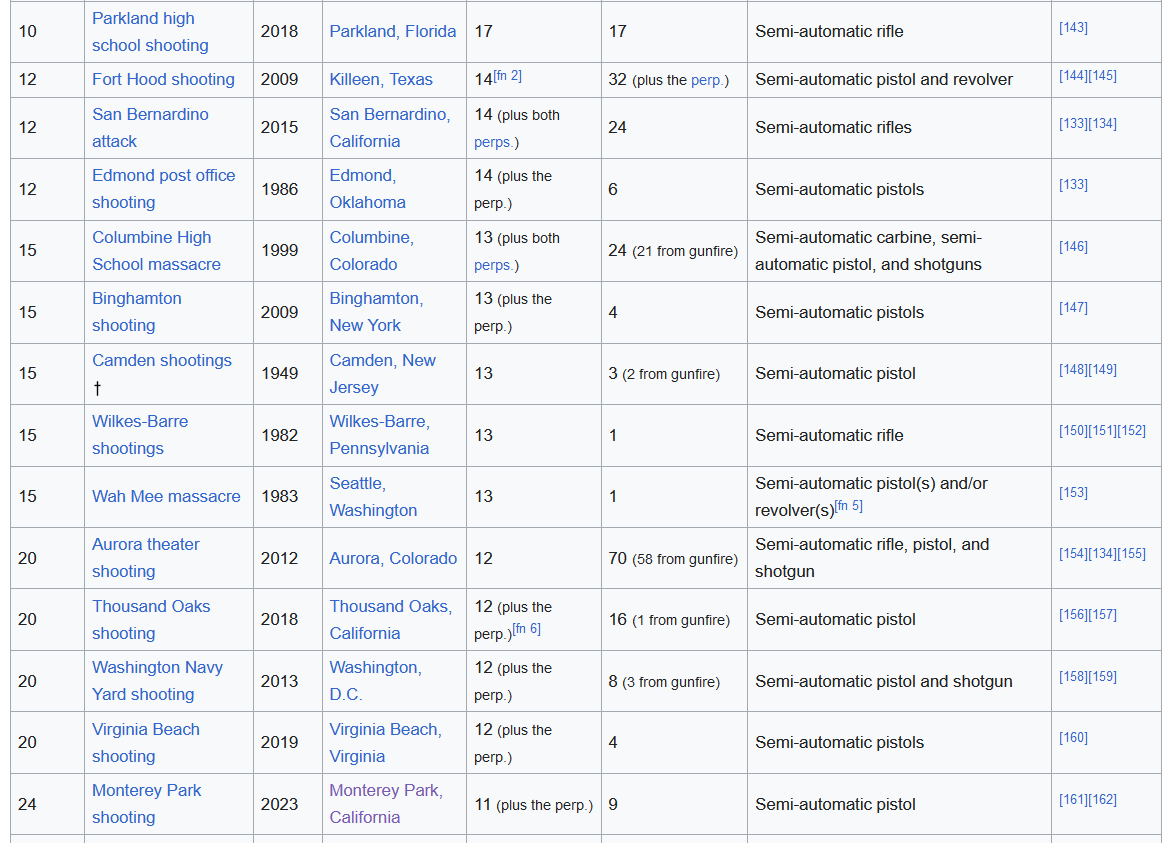Open the Aurora theater shooting article
Image resolution: width=1171 pixels, height=843 pixels.
click(146, 558)
